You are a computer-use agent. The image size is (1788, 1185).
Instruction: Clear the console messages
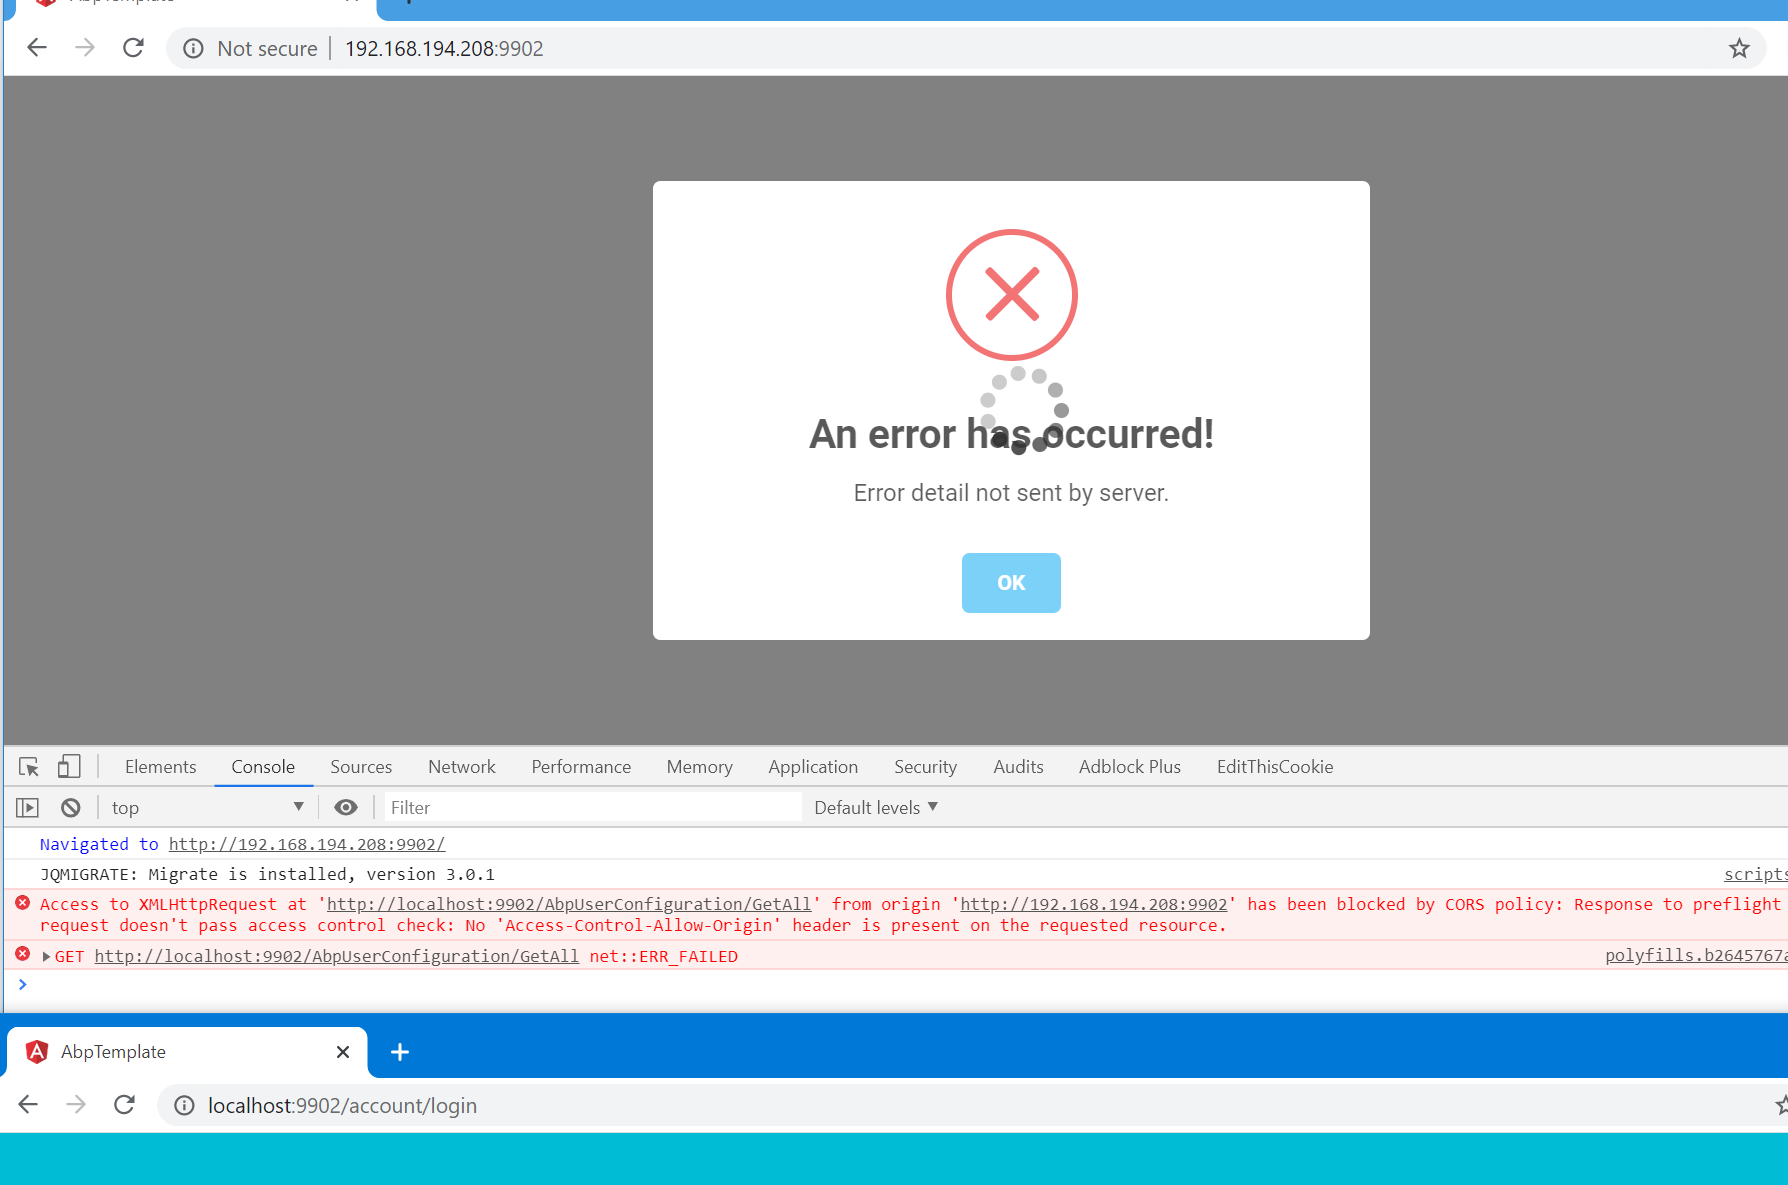coord(70,807)
